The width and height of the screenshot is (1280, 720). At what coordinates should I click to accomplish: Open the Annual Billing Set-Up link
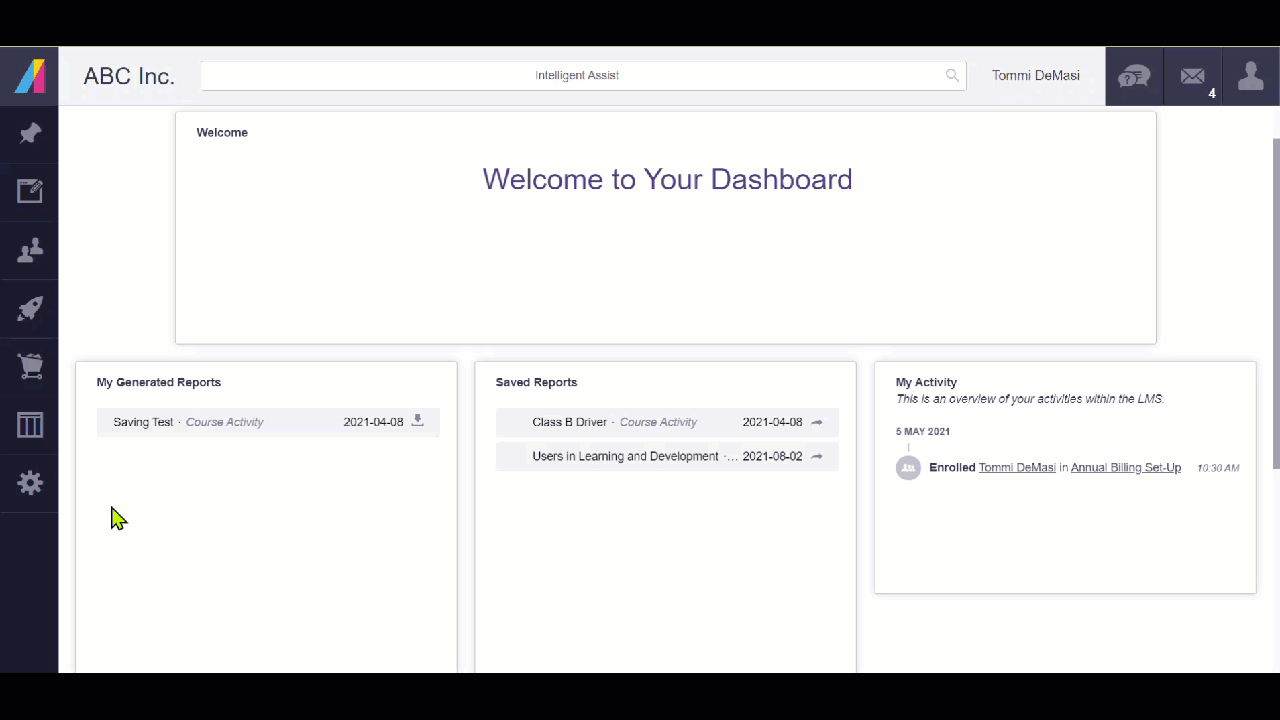click(1125, 467)
